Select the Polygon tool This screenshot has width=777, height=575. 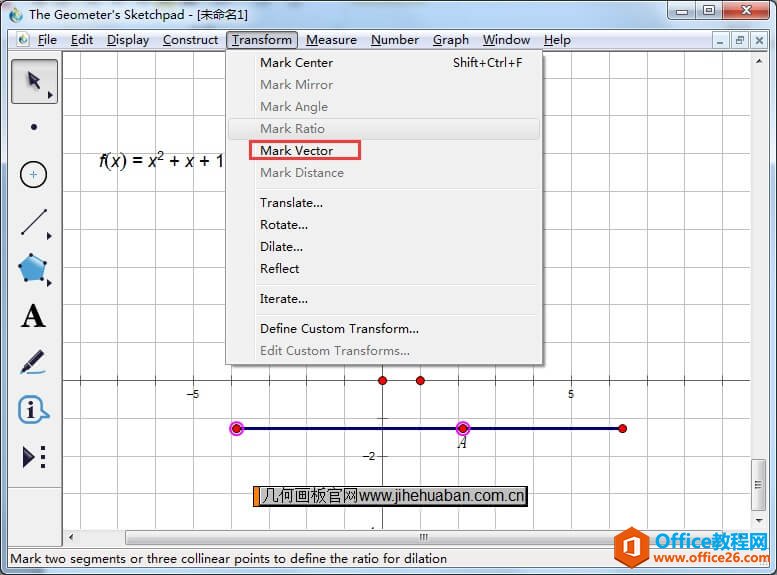pos(33,268)
